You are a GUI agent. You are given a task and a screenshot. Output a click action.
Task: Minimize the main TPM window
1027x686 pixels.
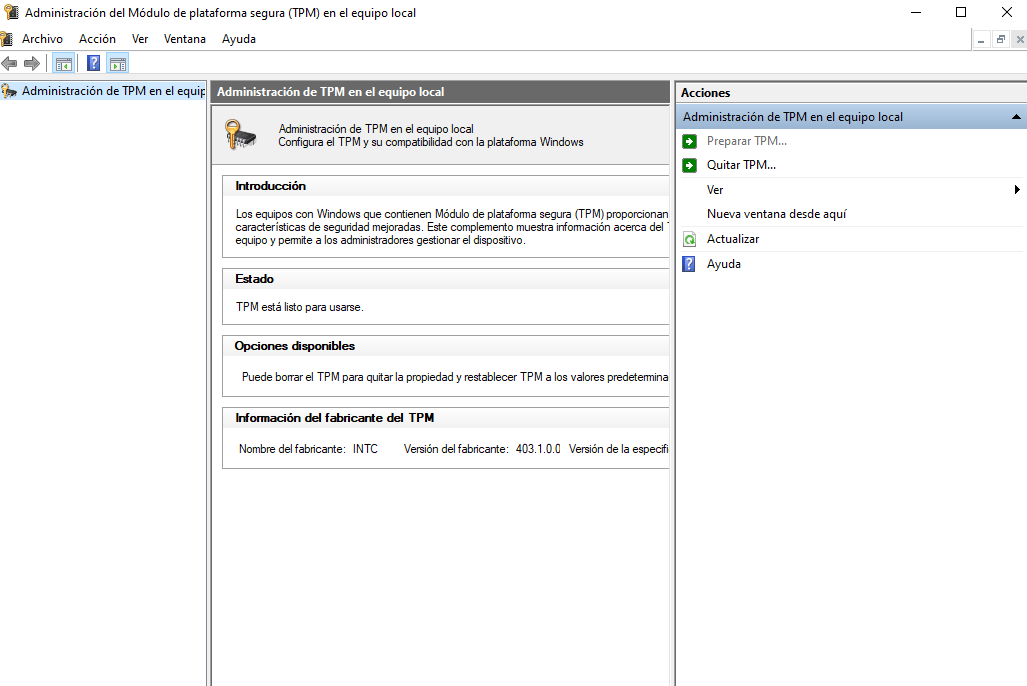click(x=916, y=12)
